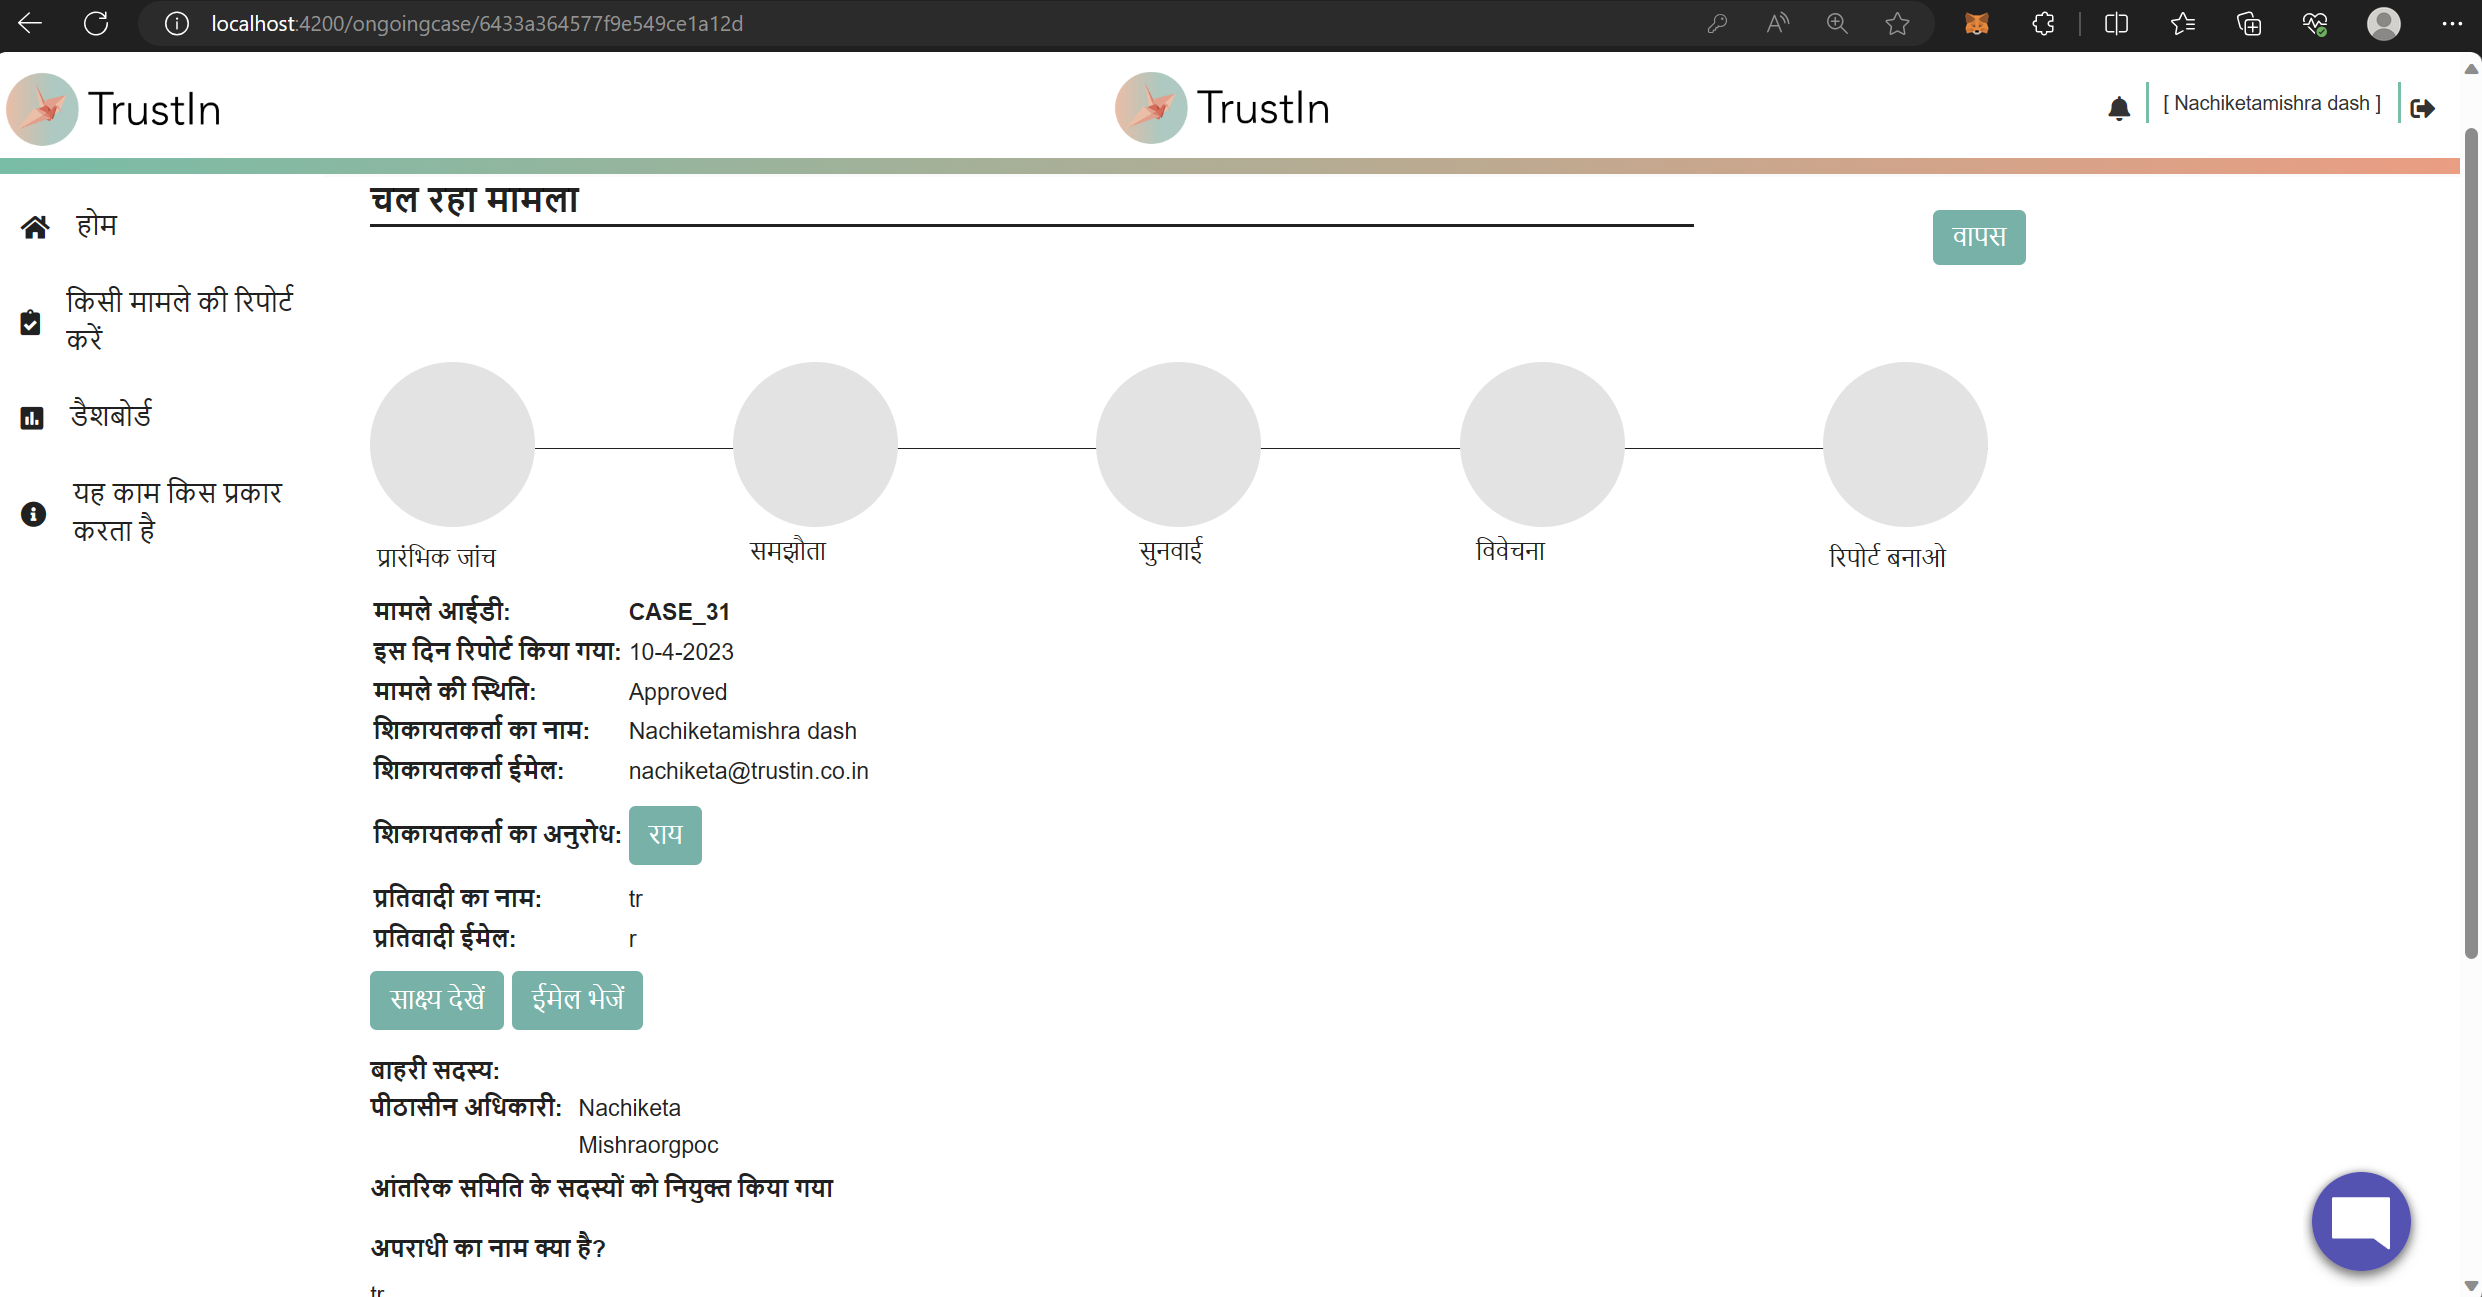Open the chat widget bubble
The image size is (2482, 1297).
(2360, 1221)
